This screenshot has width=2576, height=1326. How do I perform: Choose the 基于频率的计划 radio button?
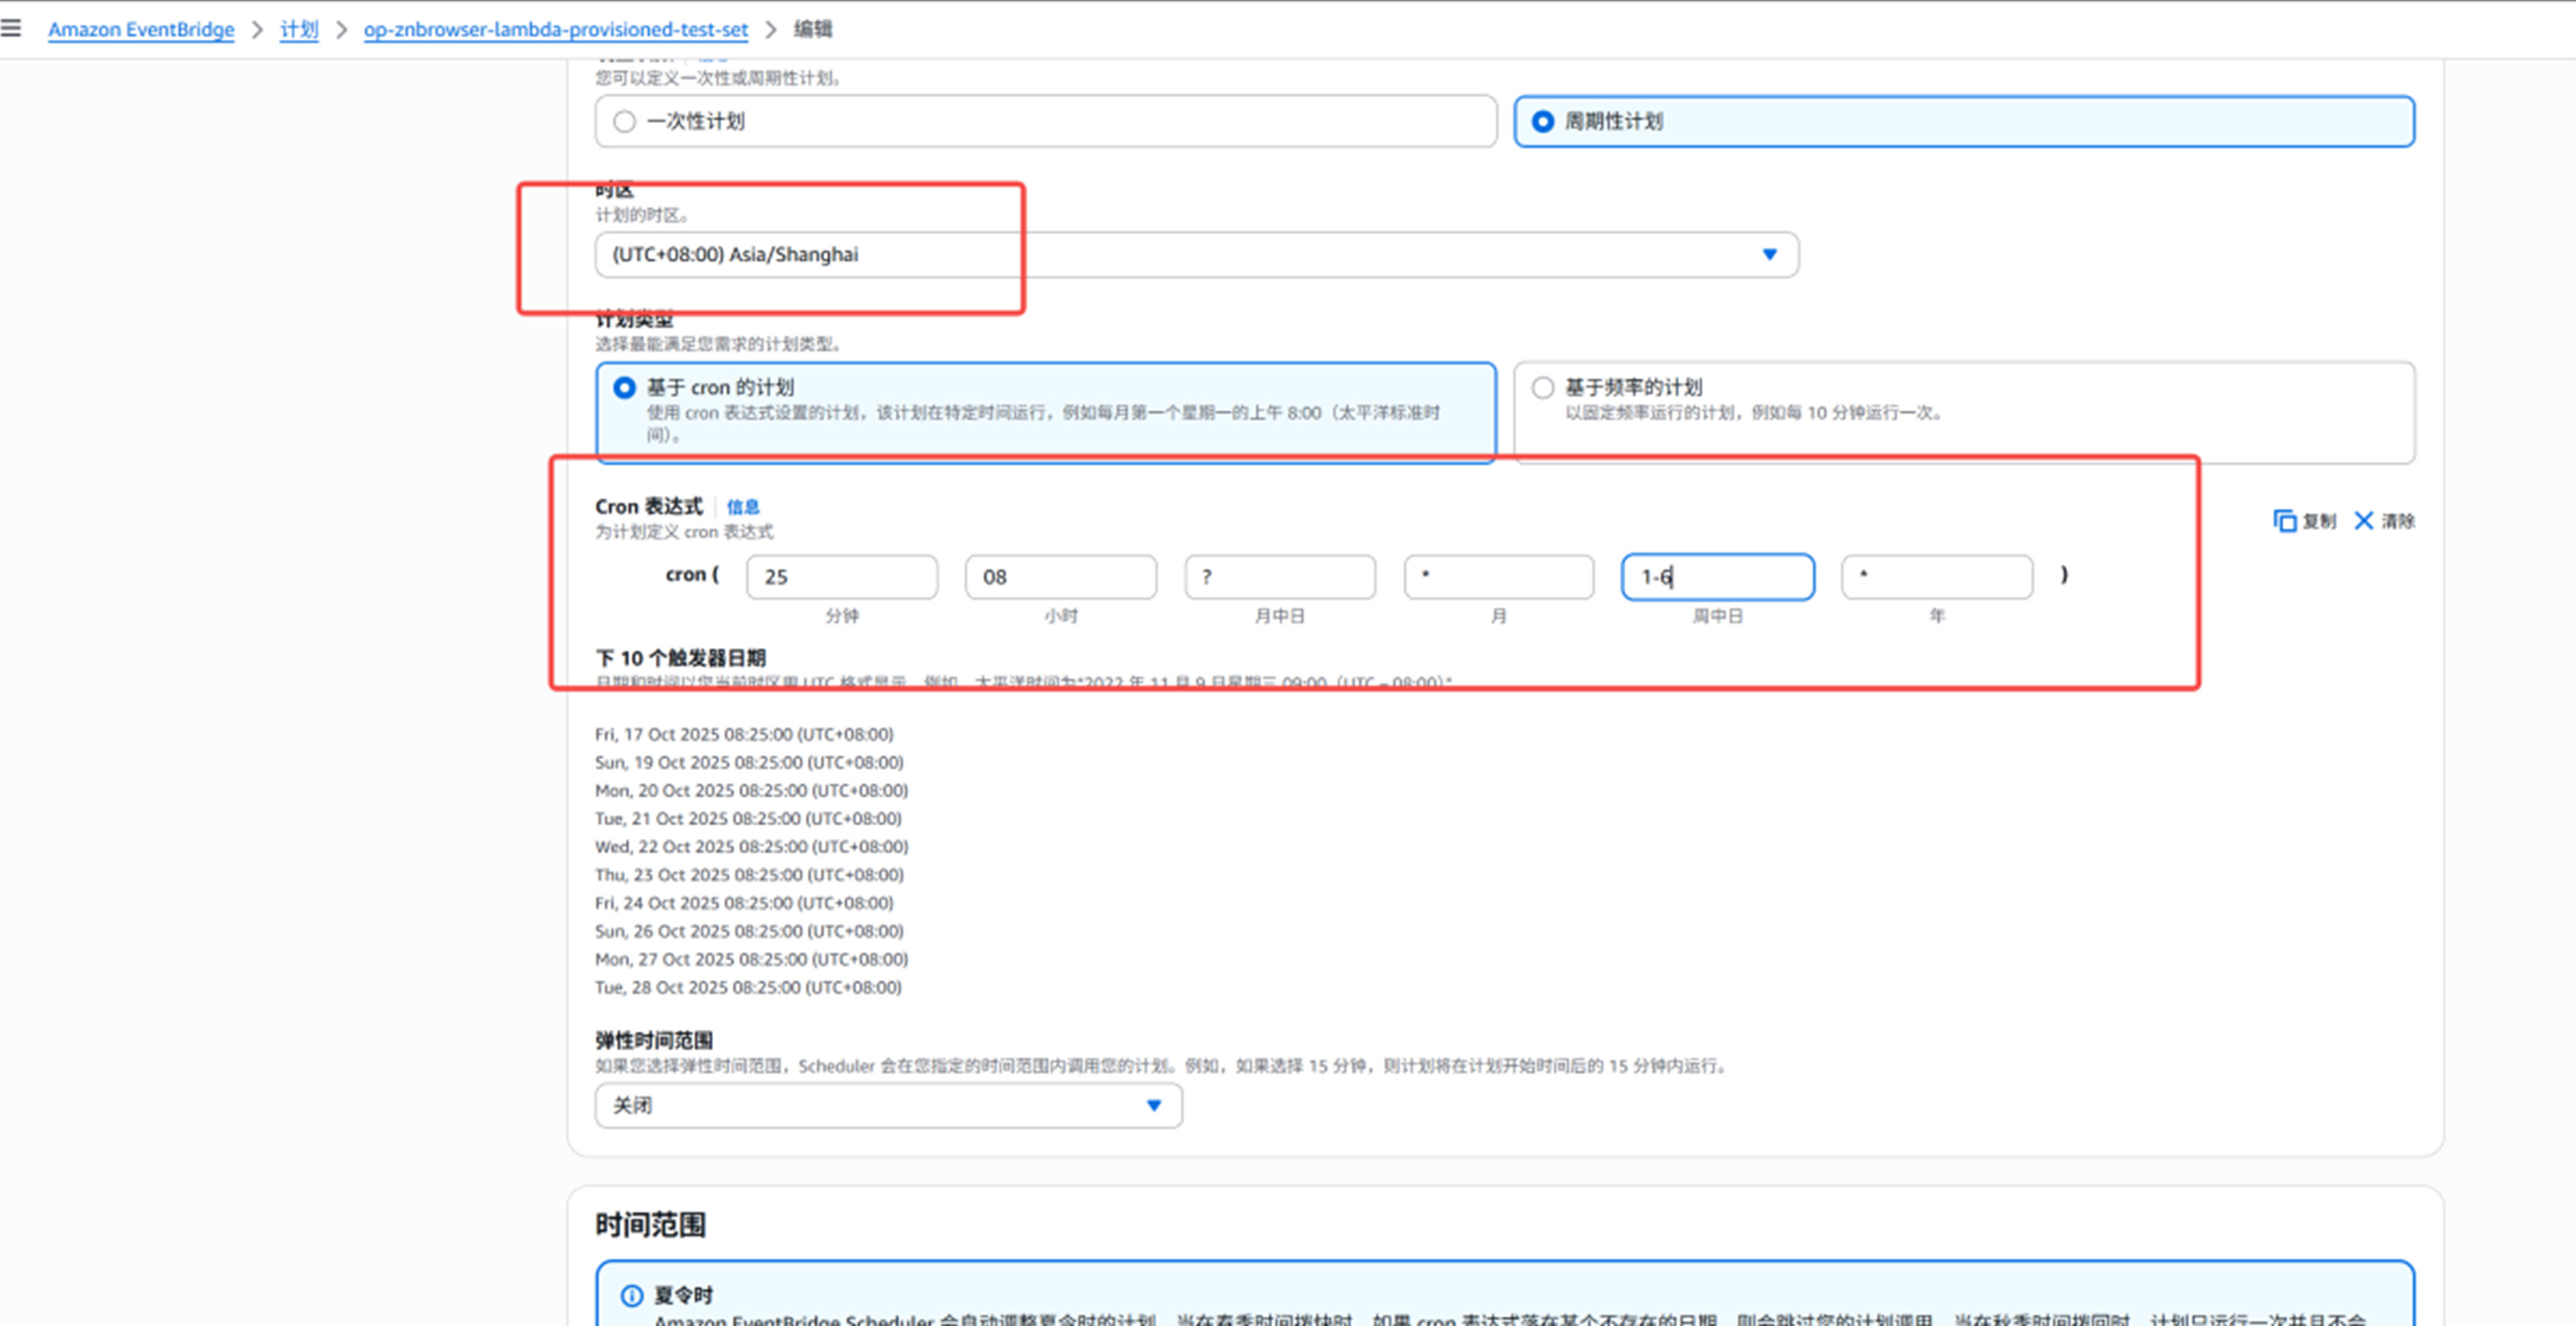click(x=1543, y=388)
